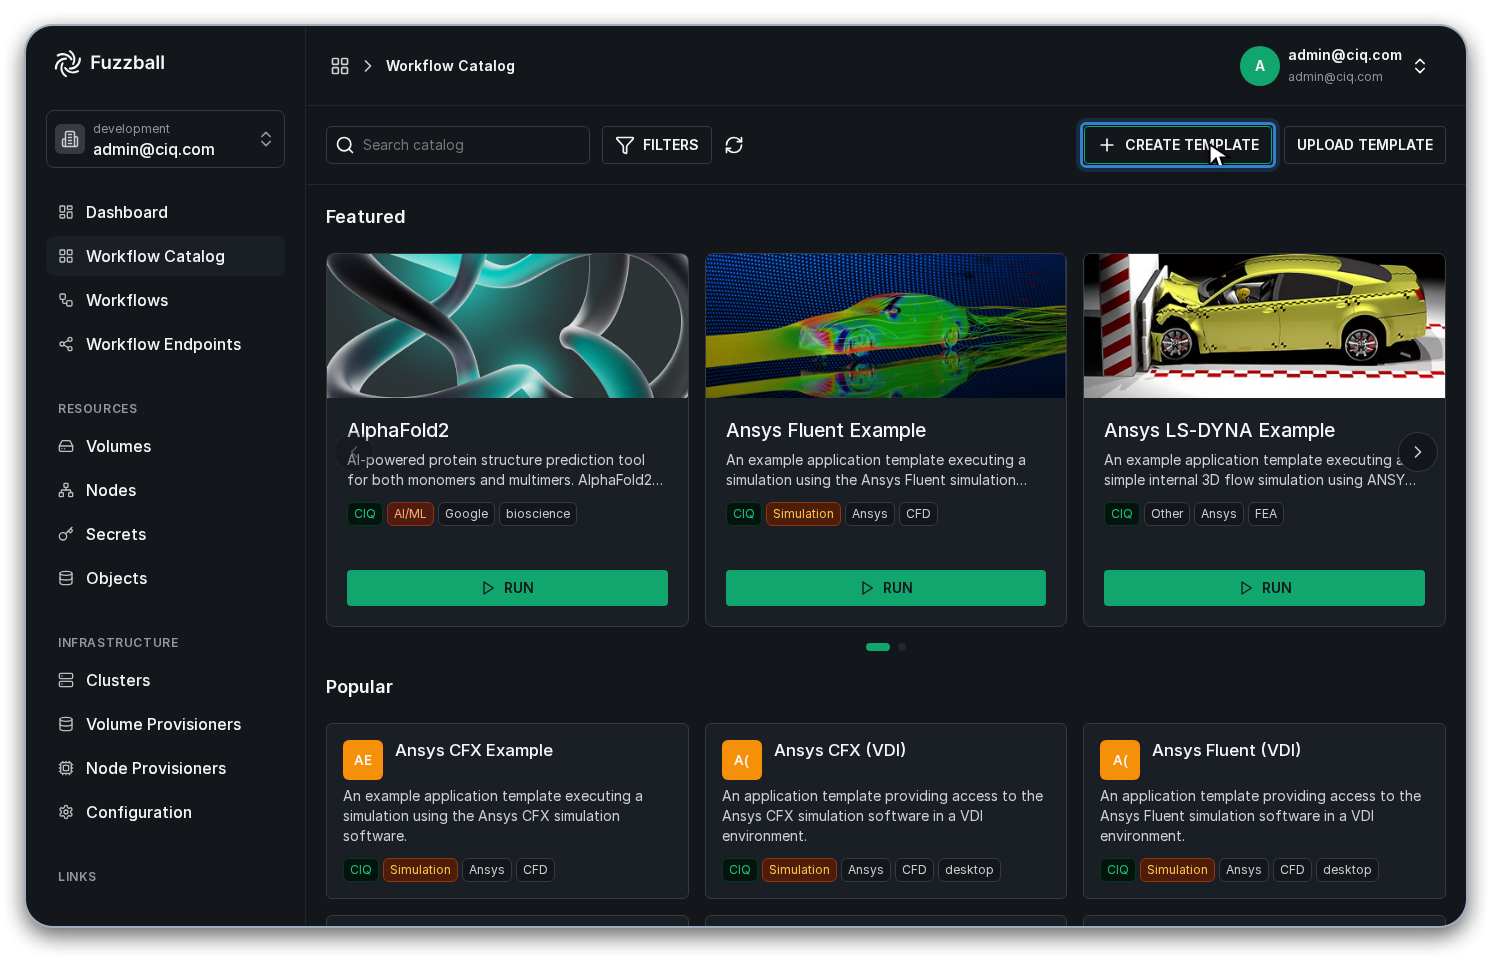
Task: Select Workflow Catalog in sidebar
Action: click(x=165, y=256)
